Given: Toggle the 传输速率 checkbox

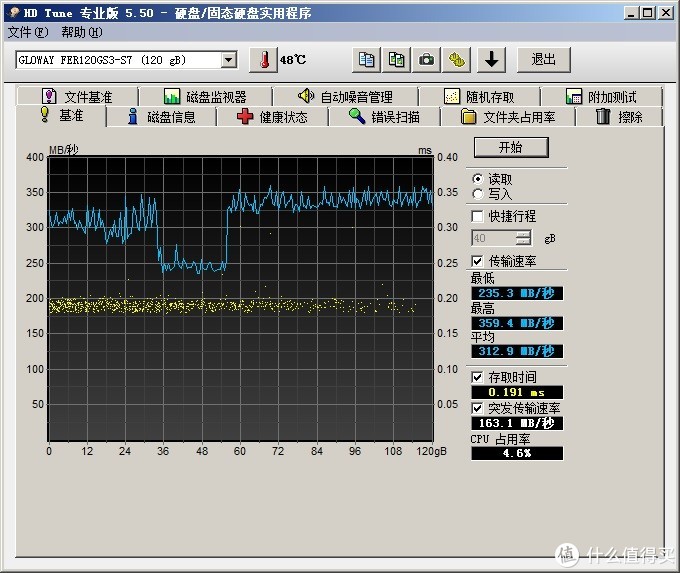Looking at the screenshot, I should coord(477,261).
